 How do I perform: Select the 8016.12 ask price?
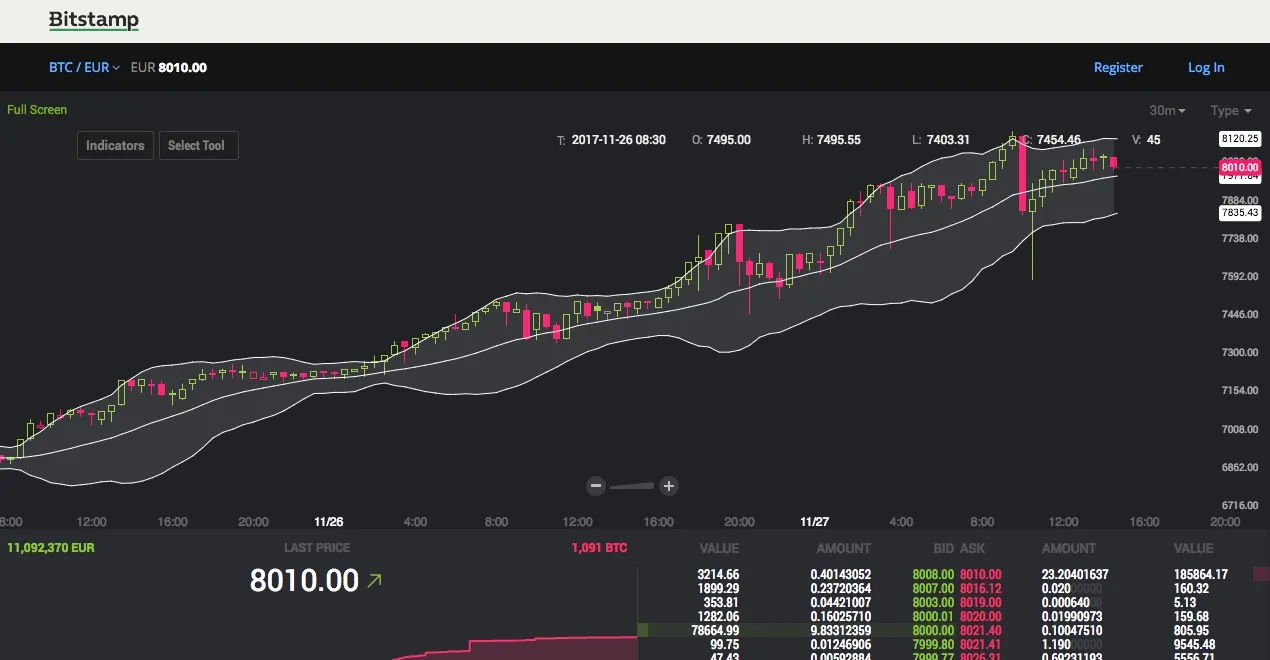[x=980, y=589]
